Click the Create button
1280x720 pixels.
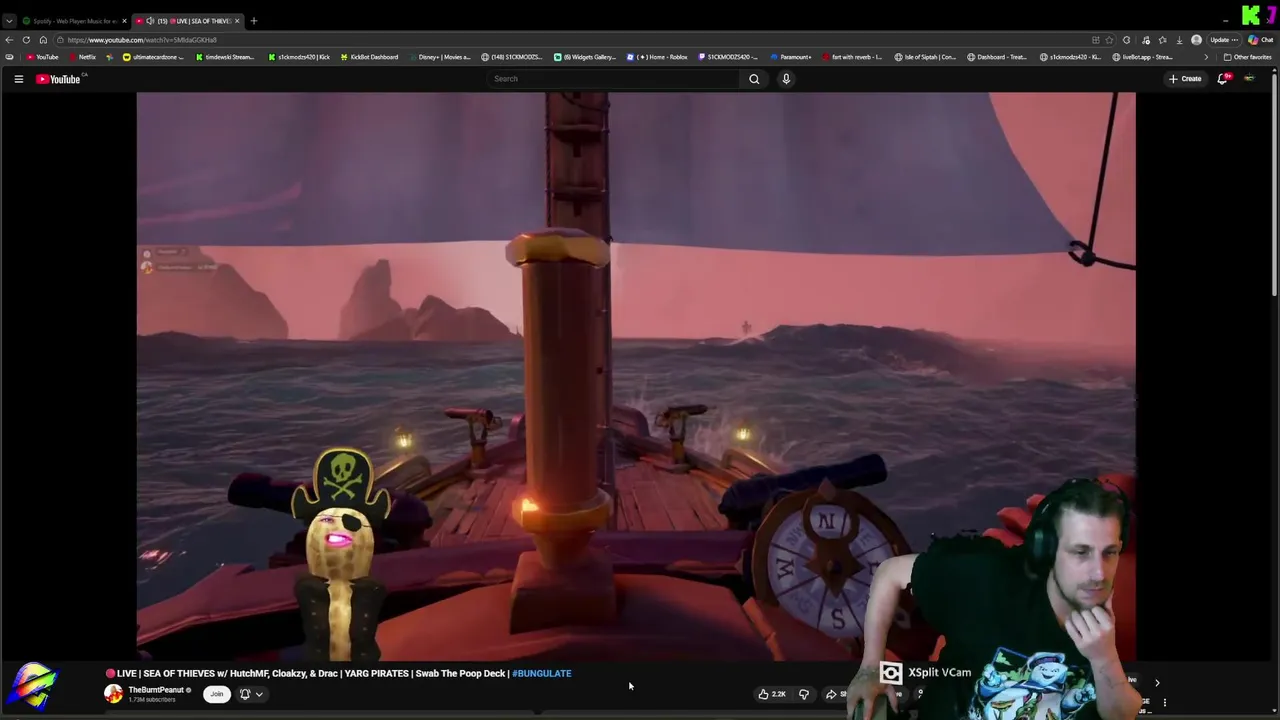pos(1185,79)
